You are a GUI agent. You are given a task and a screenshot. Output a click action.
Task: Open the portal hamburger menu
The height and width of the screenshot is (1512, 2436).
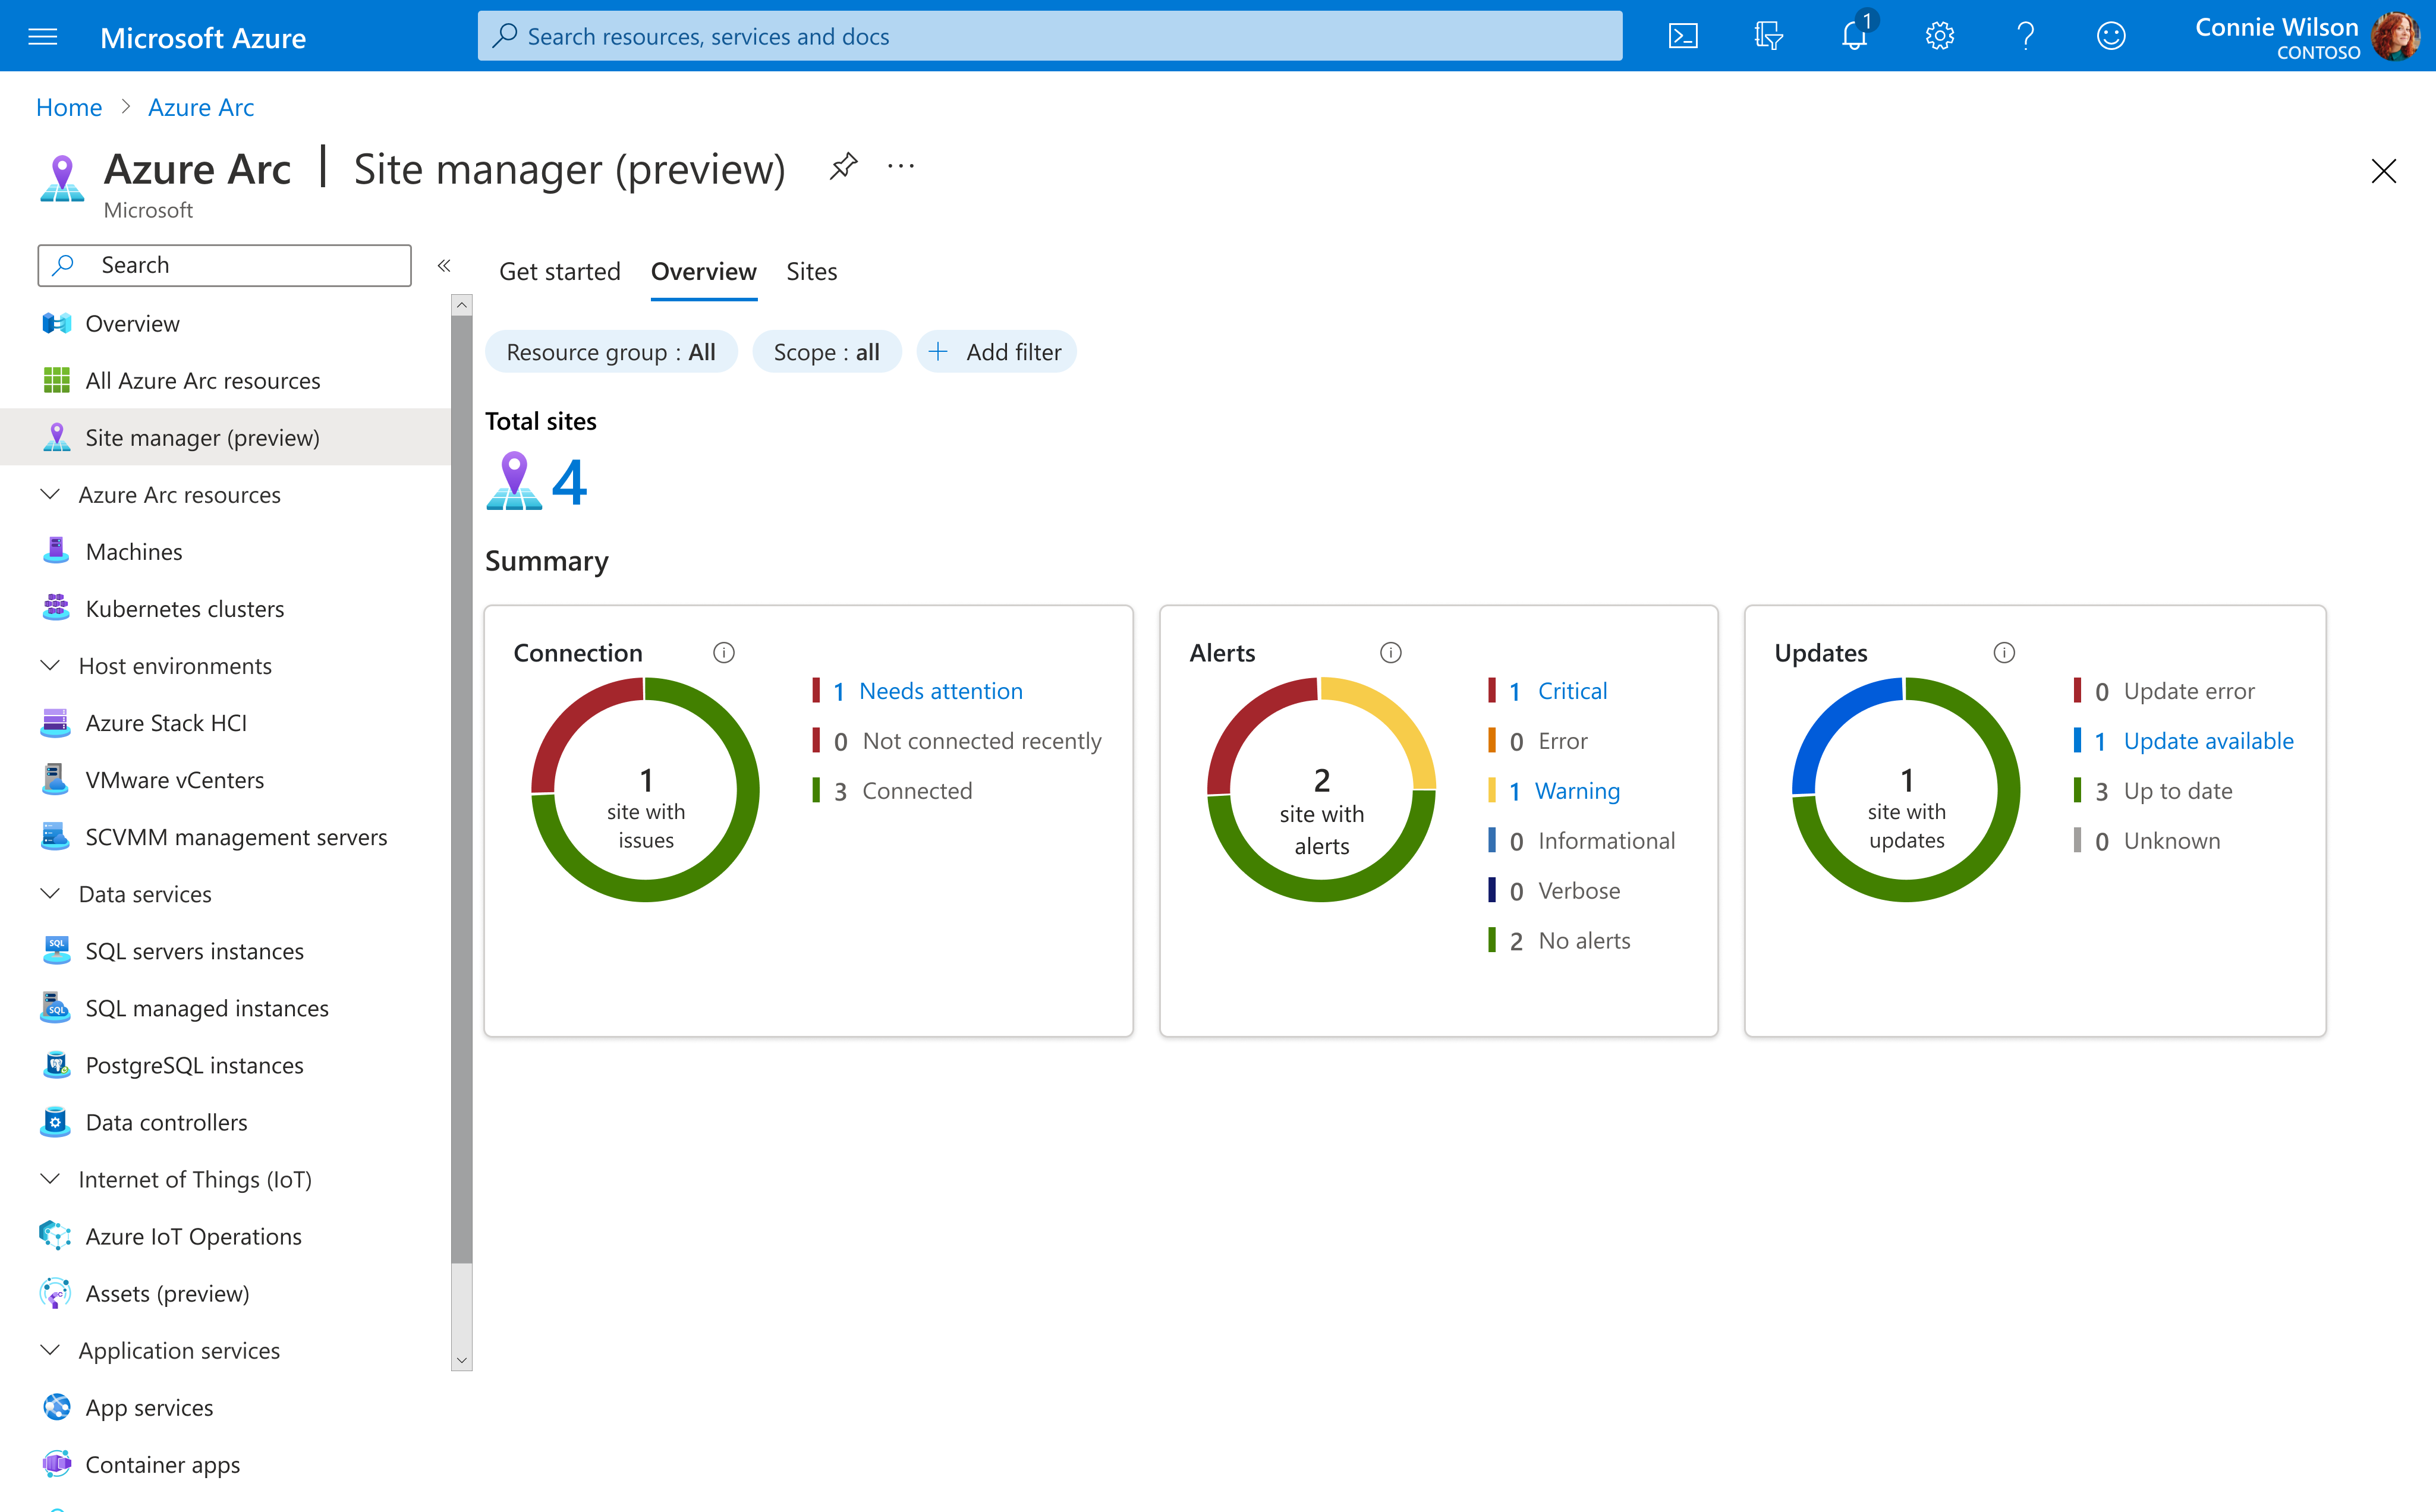(42, 36)
